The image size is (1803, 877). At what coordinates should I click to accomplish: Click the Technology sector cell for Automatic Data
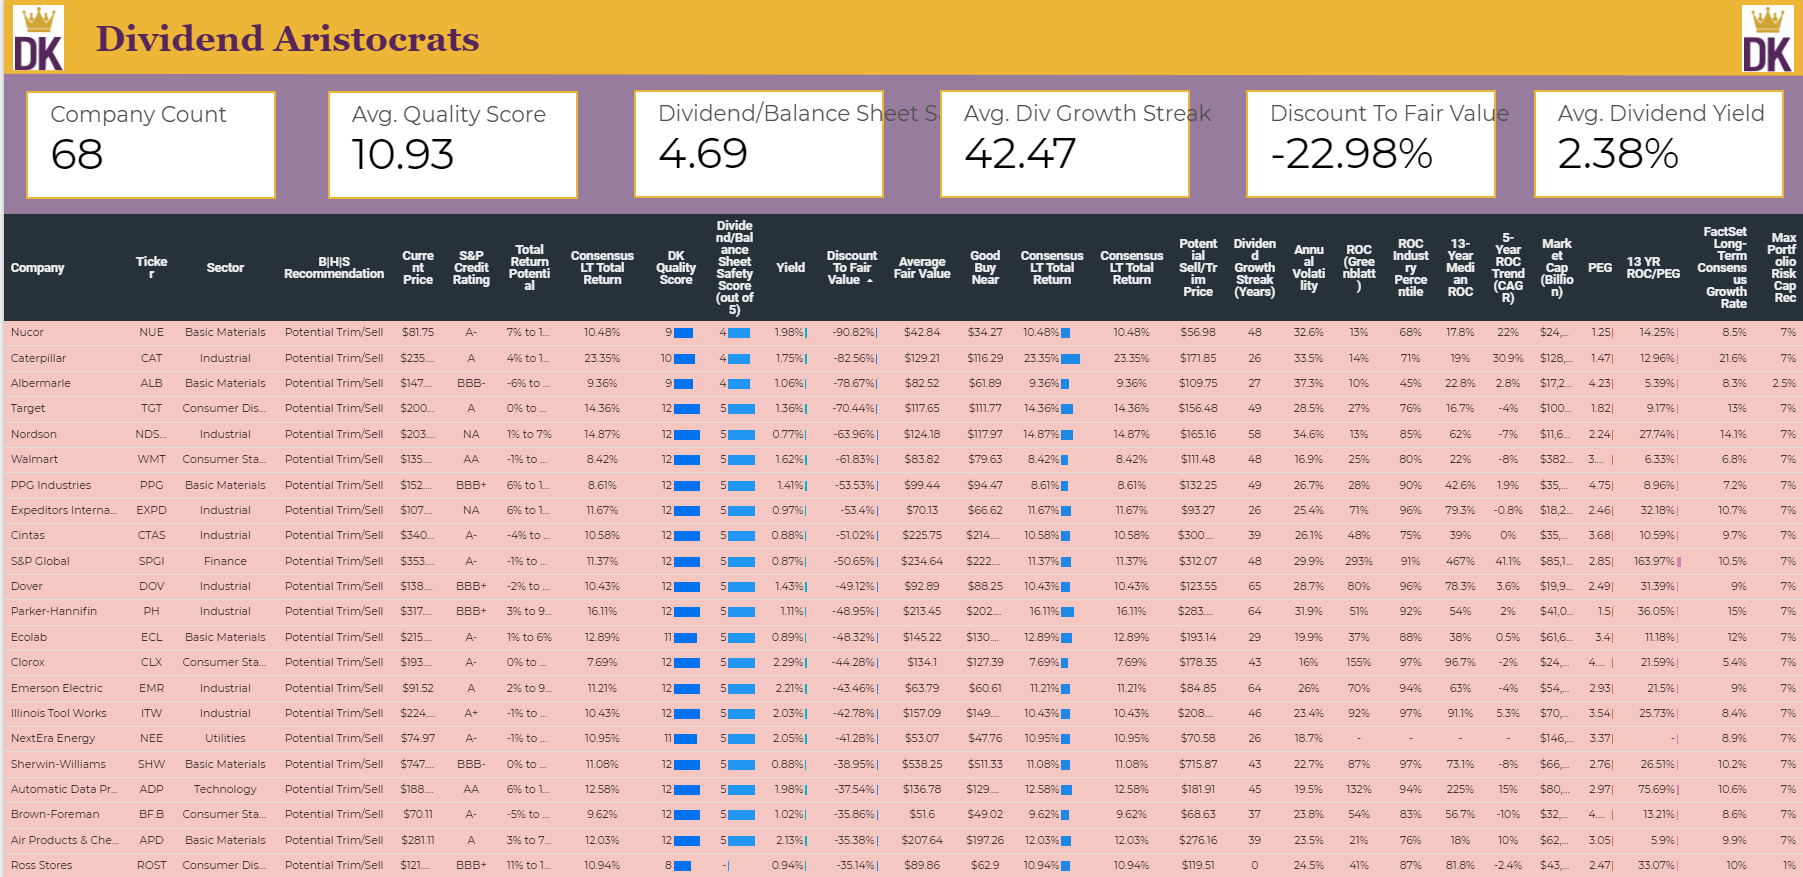225,789
